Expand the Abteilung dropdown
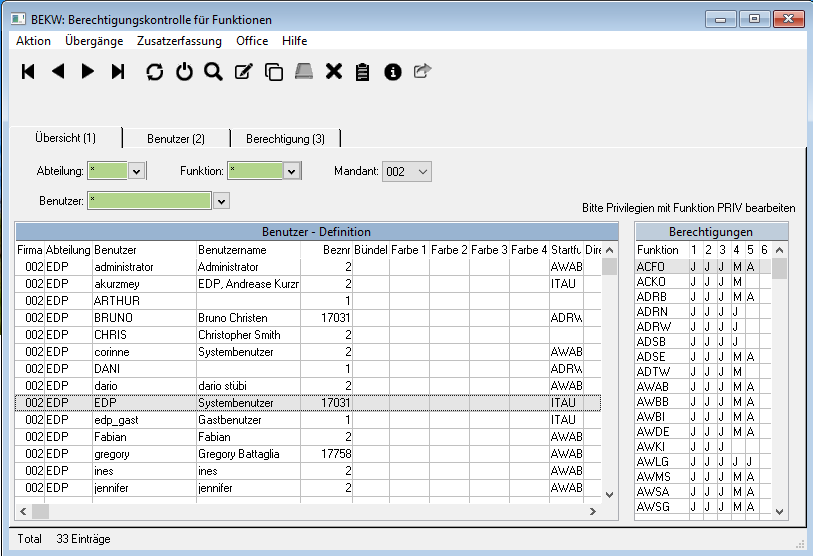The image size is (813, 556). (x=137, y=171)
